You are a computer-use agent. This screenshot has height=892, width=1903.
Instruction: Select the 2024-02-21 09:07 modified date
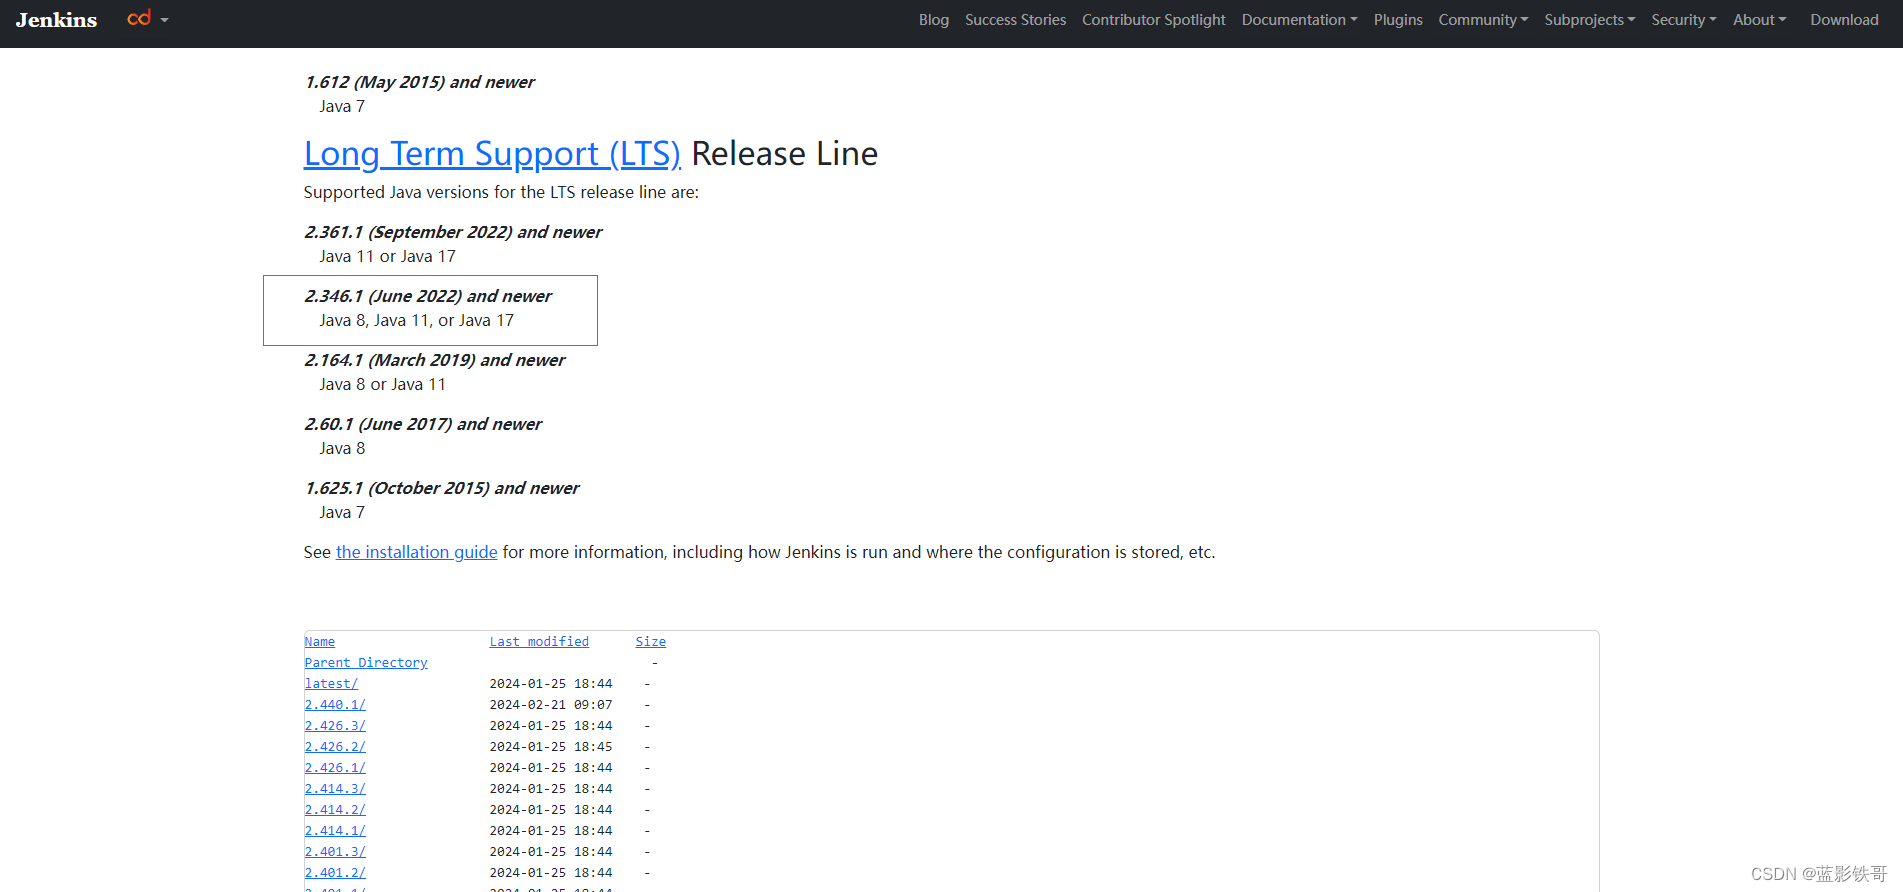tap(551, 705)
